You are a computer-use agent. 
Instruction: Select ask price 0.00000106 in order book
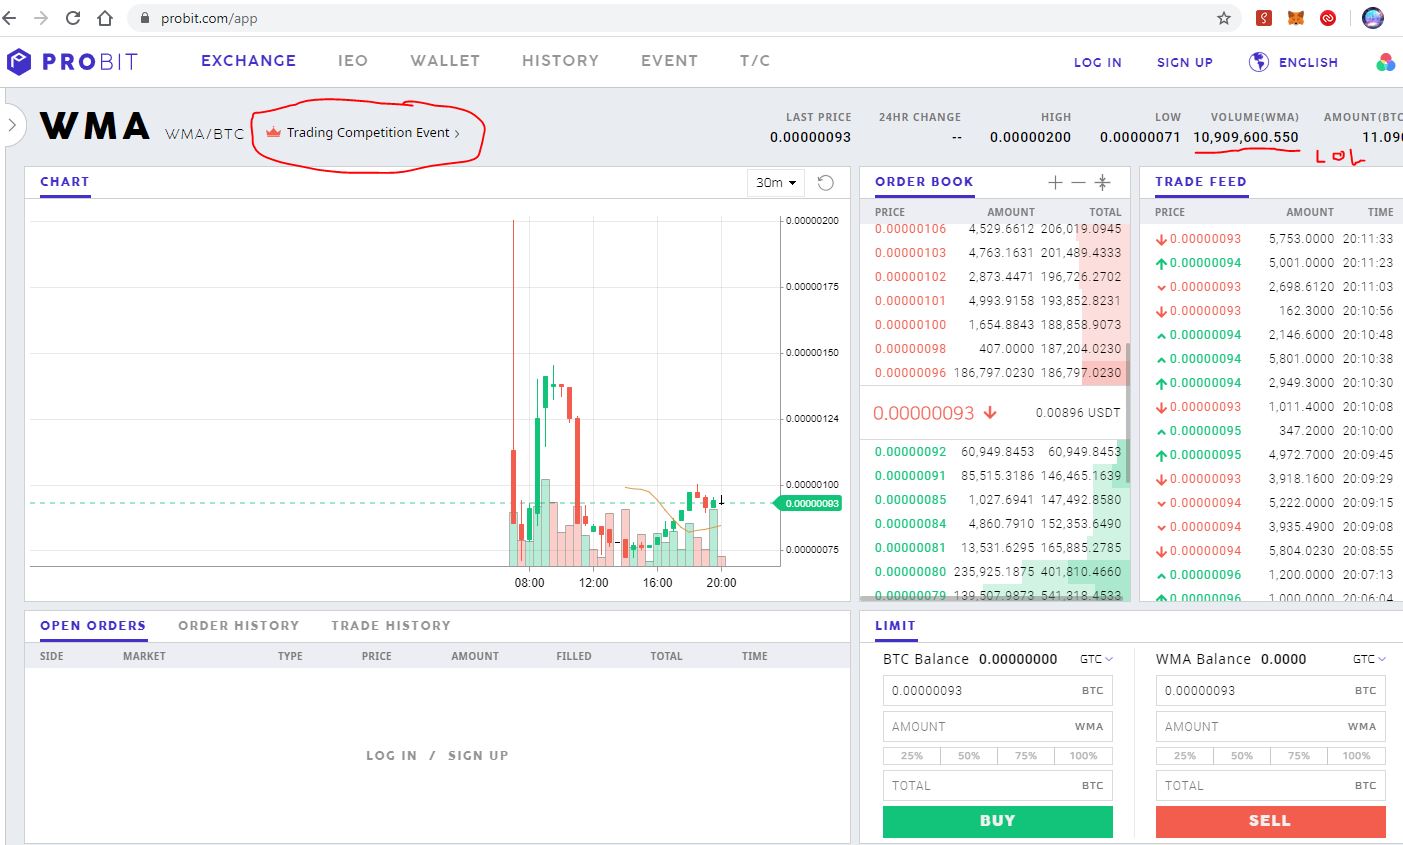pyautogui.click(x=910, y=229)
